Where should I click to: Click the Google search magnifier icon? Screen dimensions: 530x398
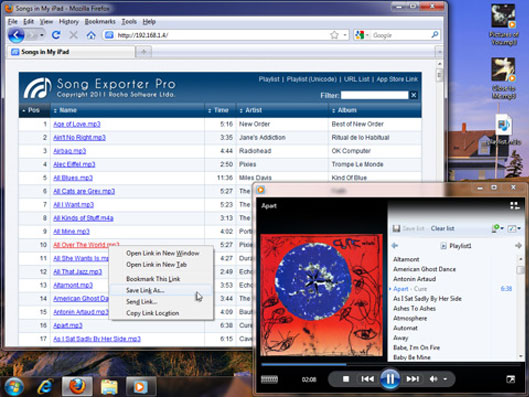pos(435,34)
